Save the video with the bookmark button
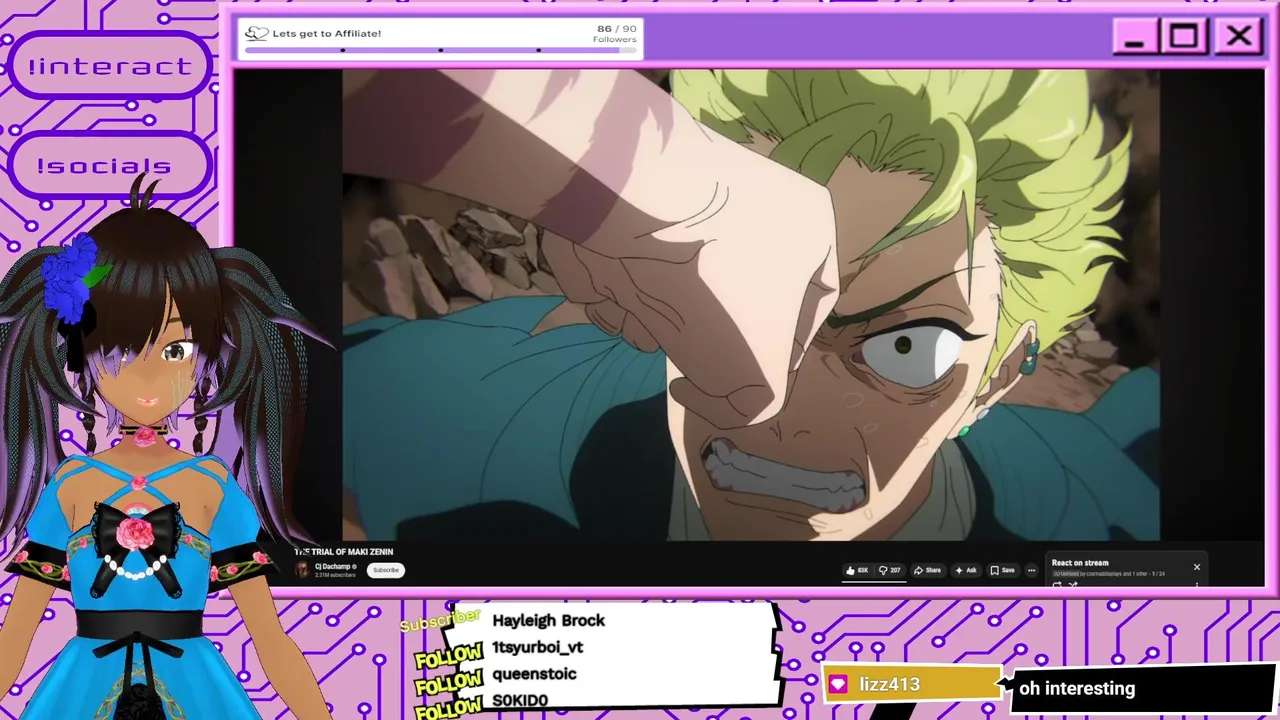 point(1002,570)
